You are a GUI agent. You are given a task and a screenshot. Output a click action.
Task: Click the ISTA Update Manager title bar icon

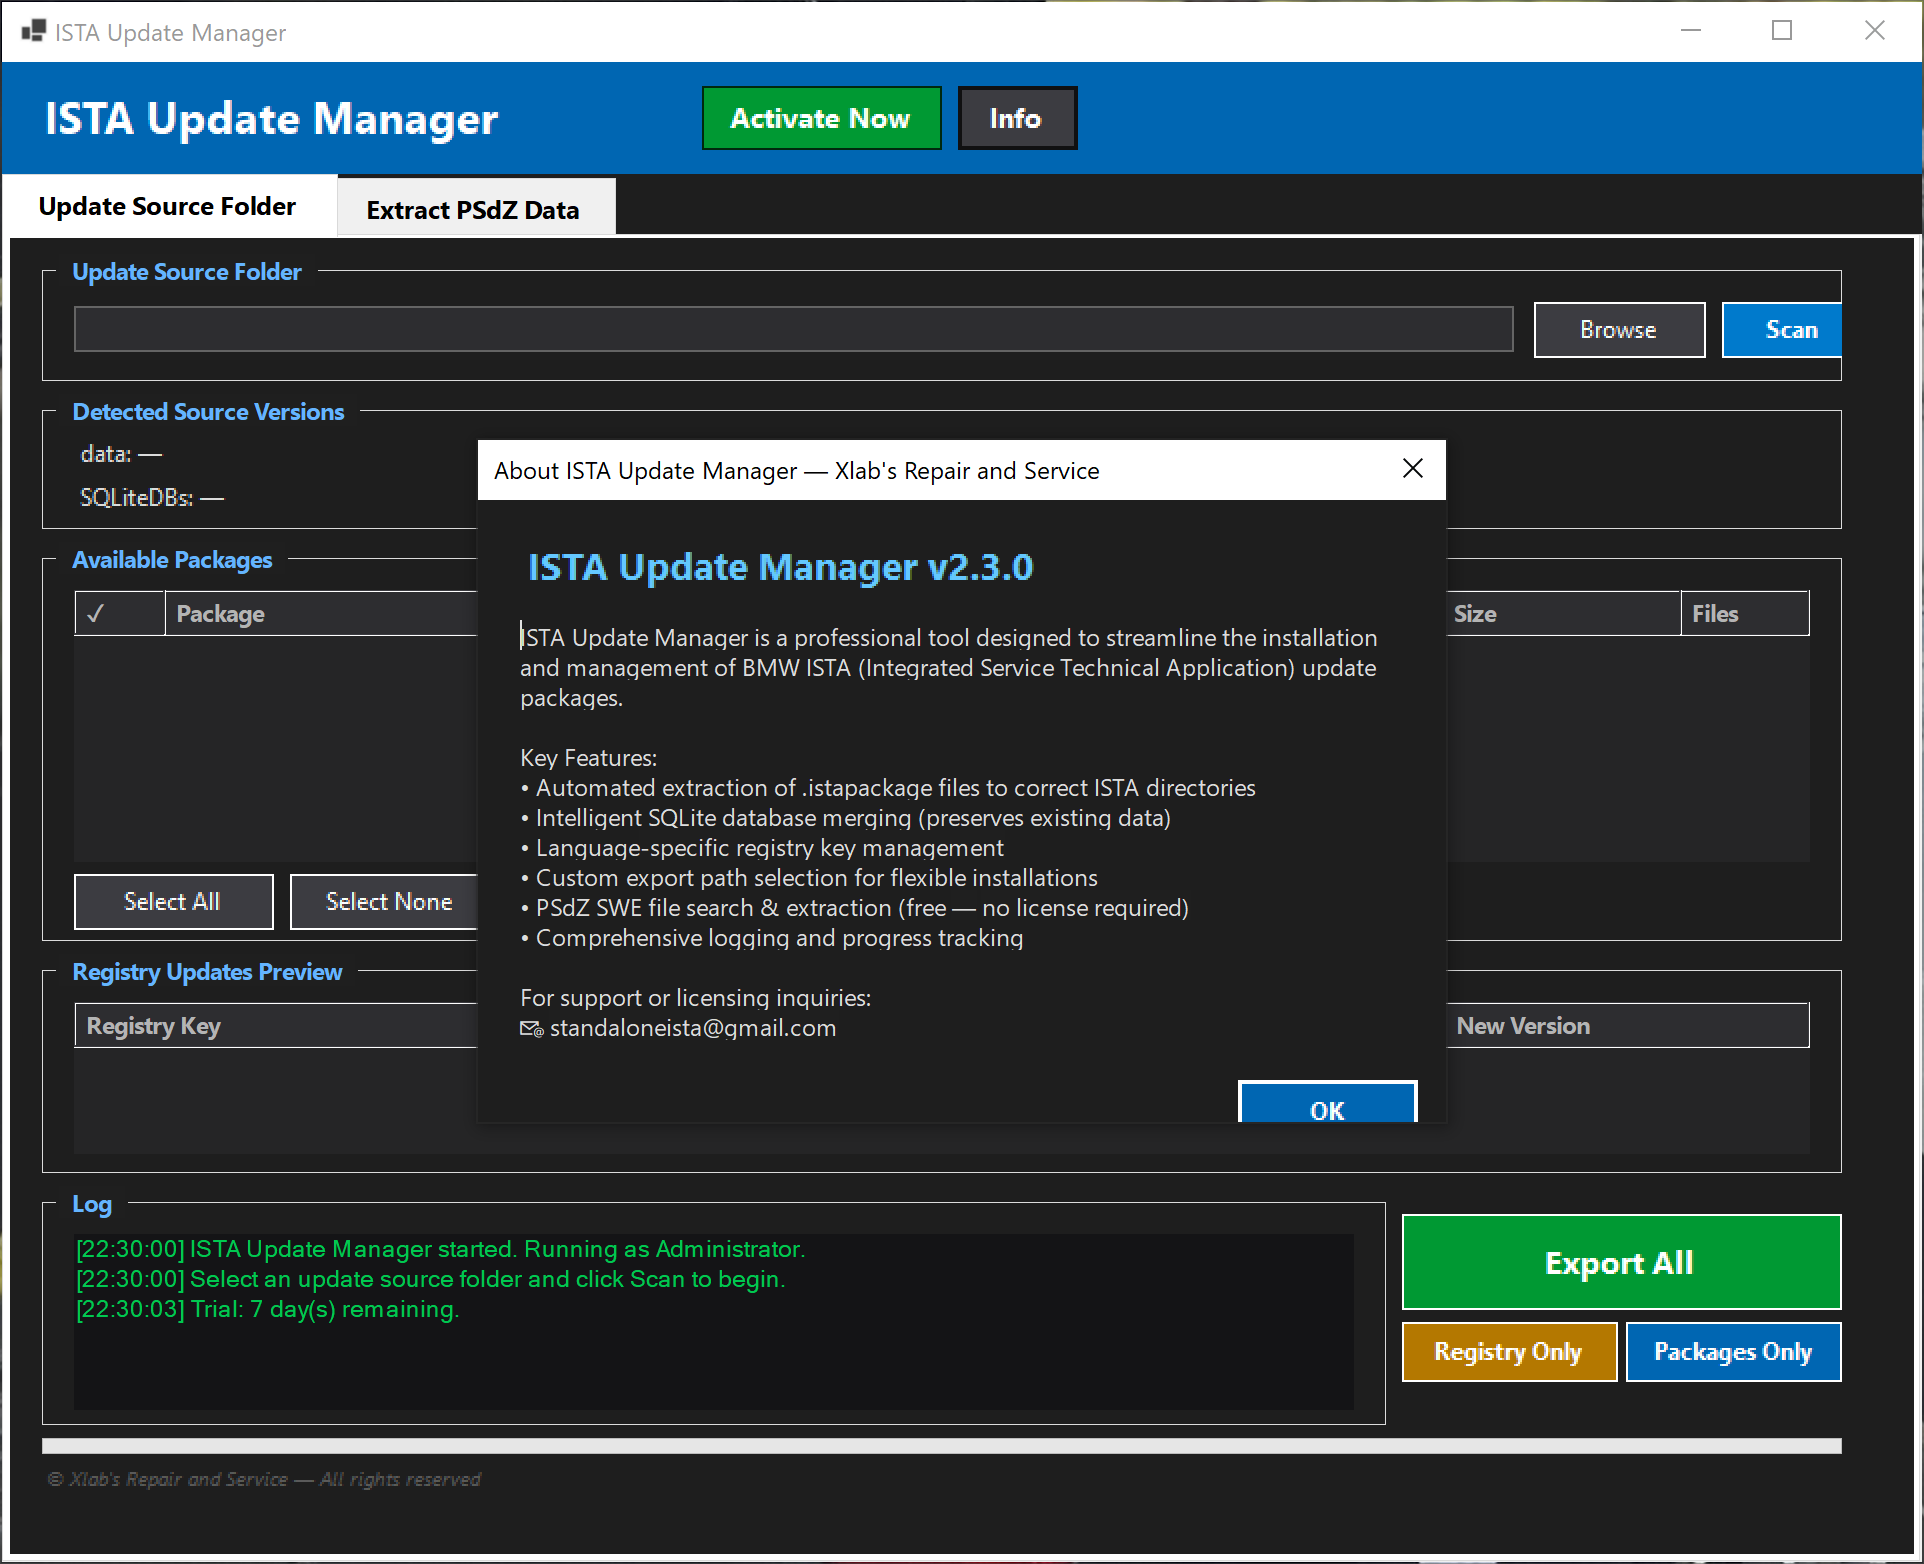coord(33,31)
